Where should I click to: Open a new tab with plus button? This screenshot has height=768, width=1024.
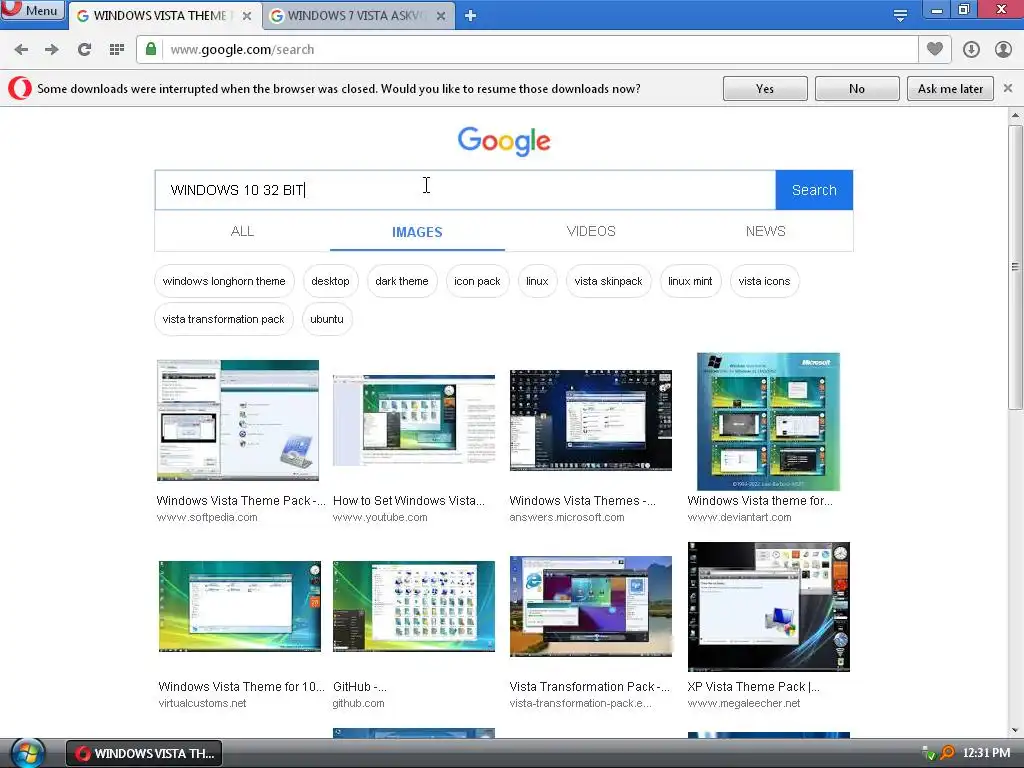(x=470, y=16)
